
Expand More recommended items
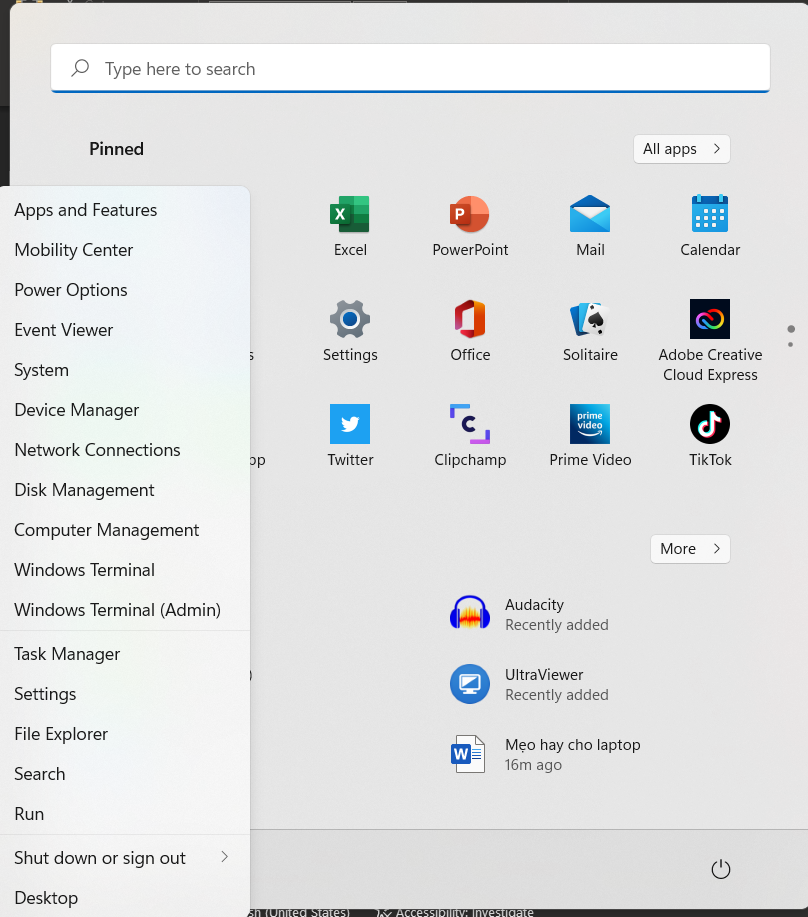coord(689,548)
